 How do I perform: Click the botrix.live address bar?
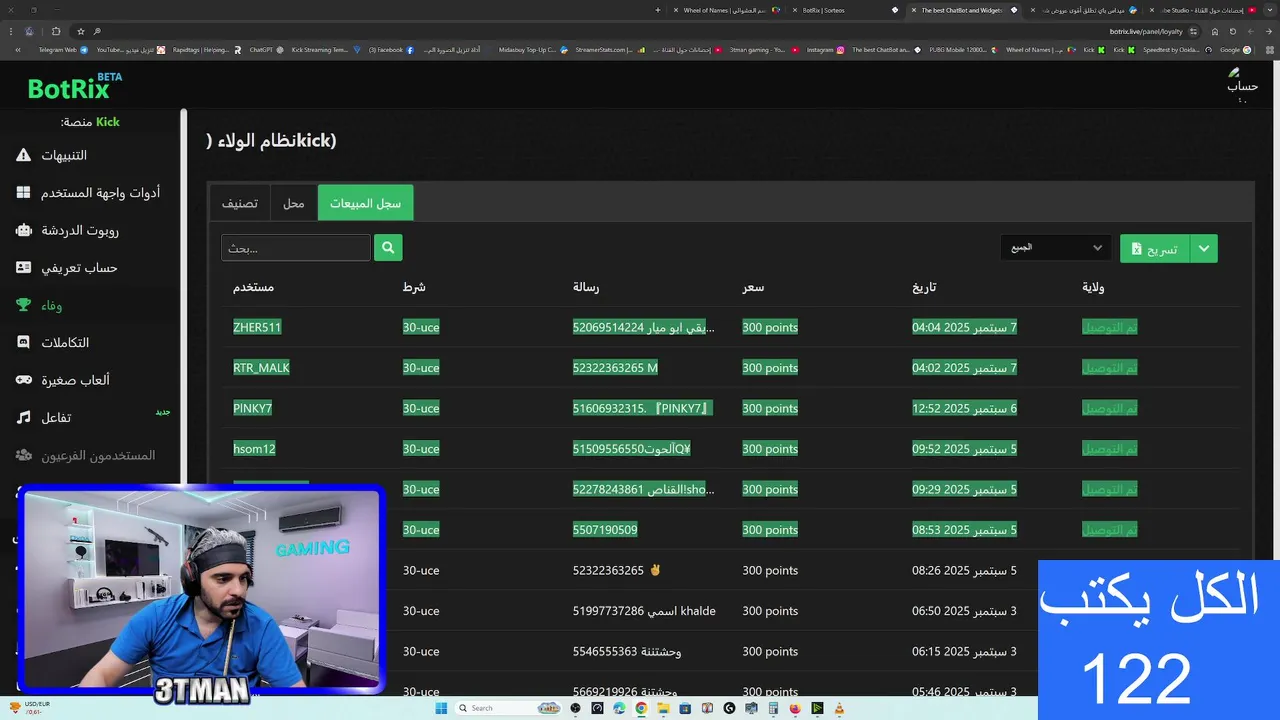(x=640, y=31)
